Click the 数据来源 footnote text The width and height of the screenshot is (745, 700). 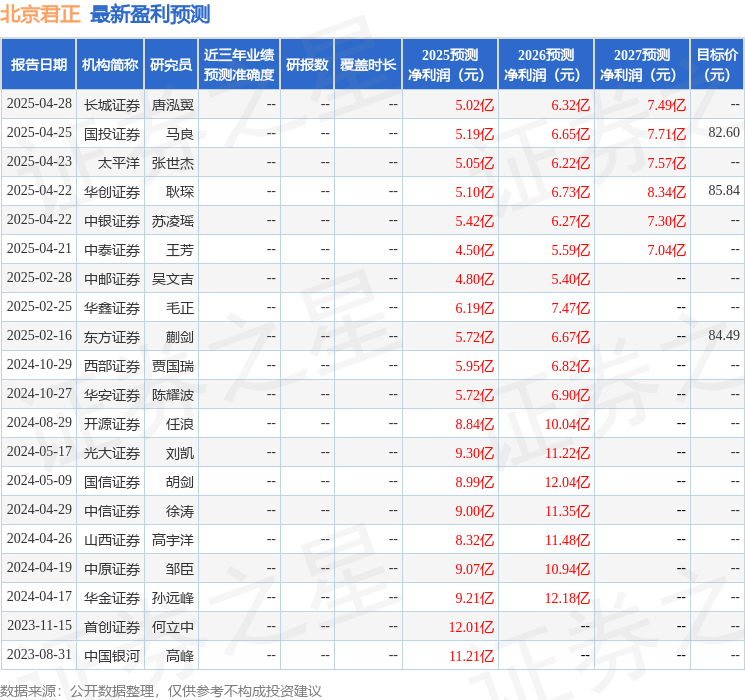click(x=161, y=690)
